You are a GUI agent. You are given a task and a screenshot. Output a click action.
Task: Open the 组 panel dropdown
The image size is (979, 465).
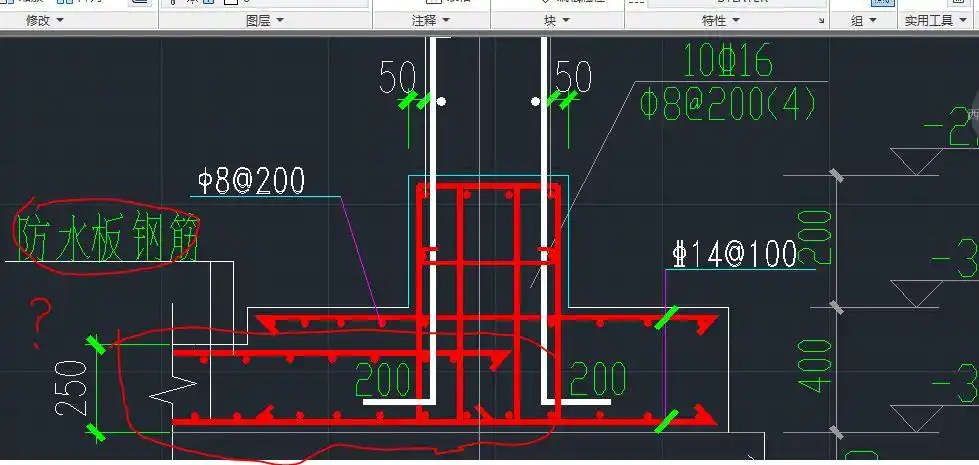tap(863, 20)
